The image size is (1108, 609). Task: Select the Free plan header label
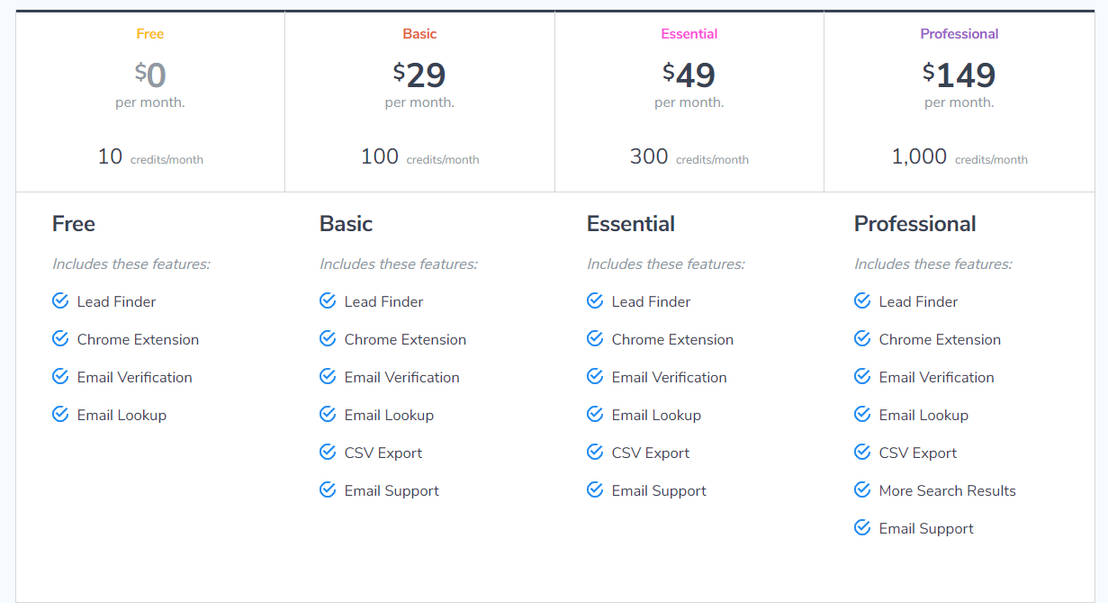149,33
